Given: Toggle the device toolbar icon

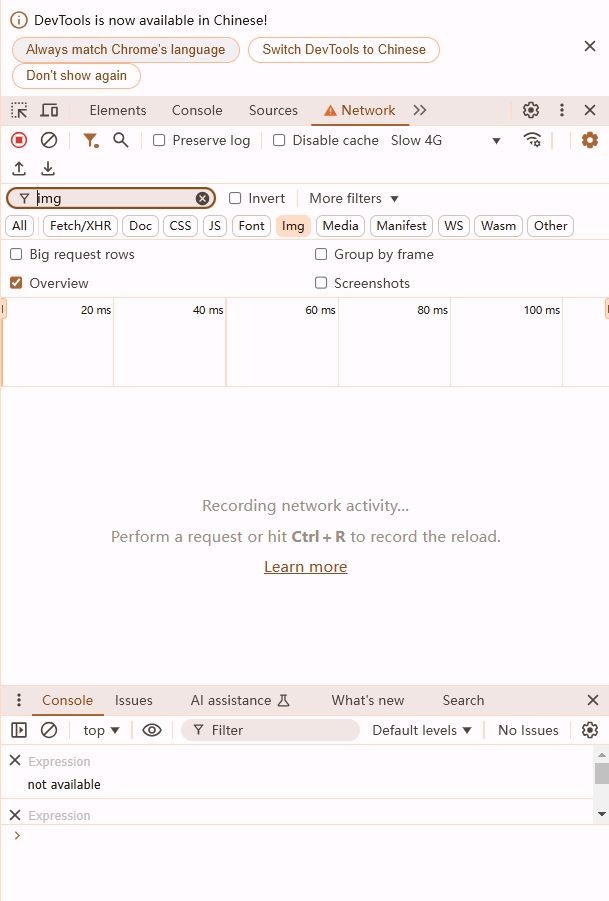Looking at the screenshot, I should pos(49,110).
